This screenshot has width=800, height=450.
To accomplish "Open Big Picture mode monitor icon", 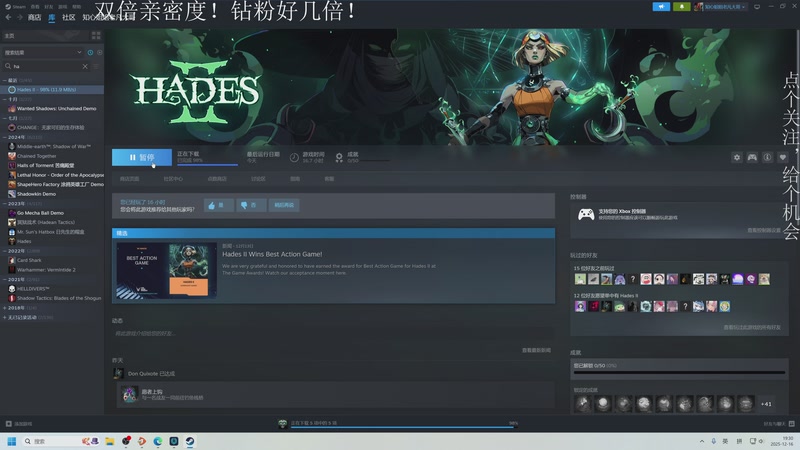I will tap(757, 7).
